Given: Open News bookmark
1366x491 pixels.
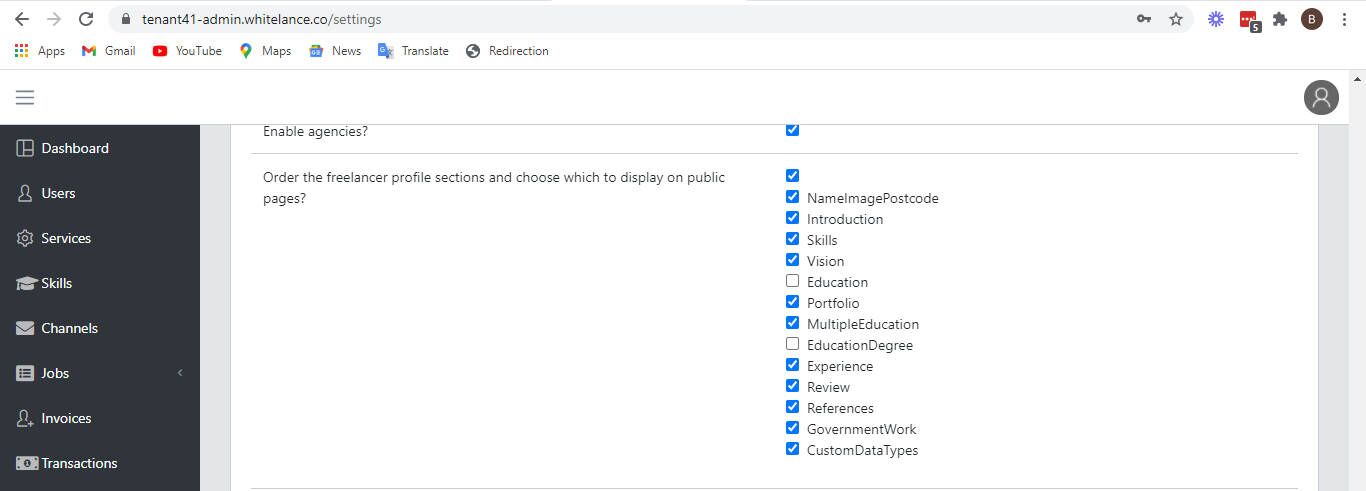Looking at the screenshot, I should 335,51.
